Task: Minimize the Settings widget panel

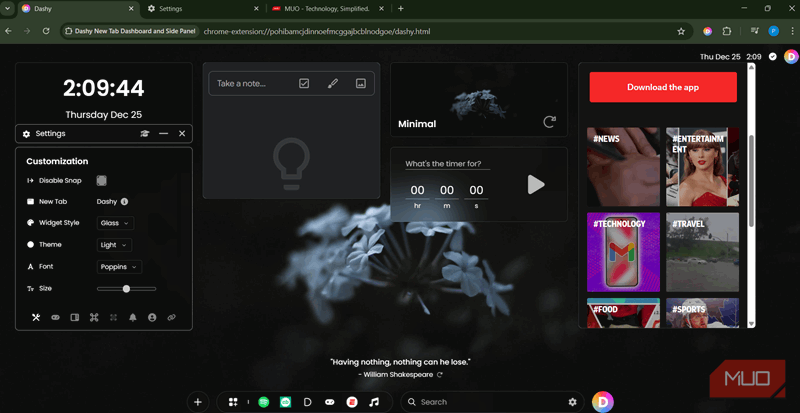Action: (163, 134)
